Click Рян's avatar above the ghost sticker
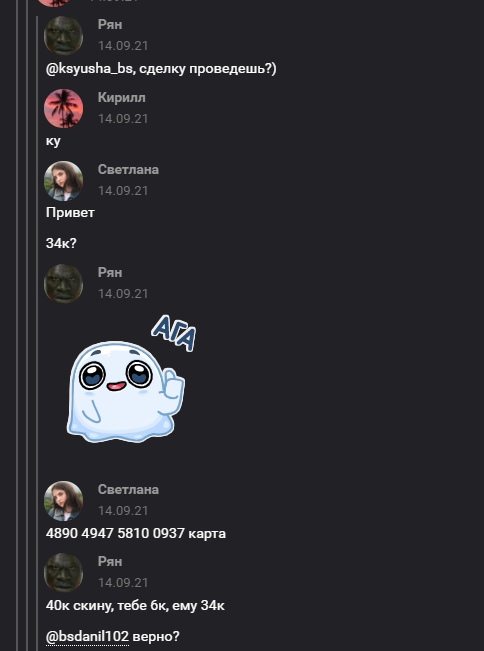The image size is (484, 651). (64, 284)
